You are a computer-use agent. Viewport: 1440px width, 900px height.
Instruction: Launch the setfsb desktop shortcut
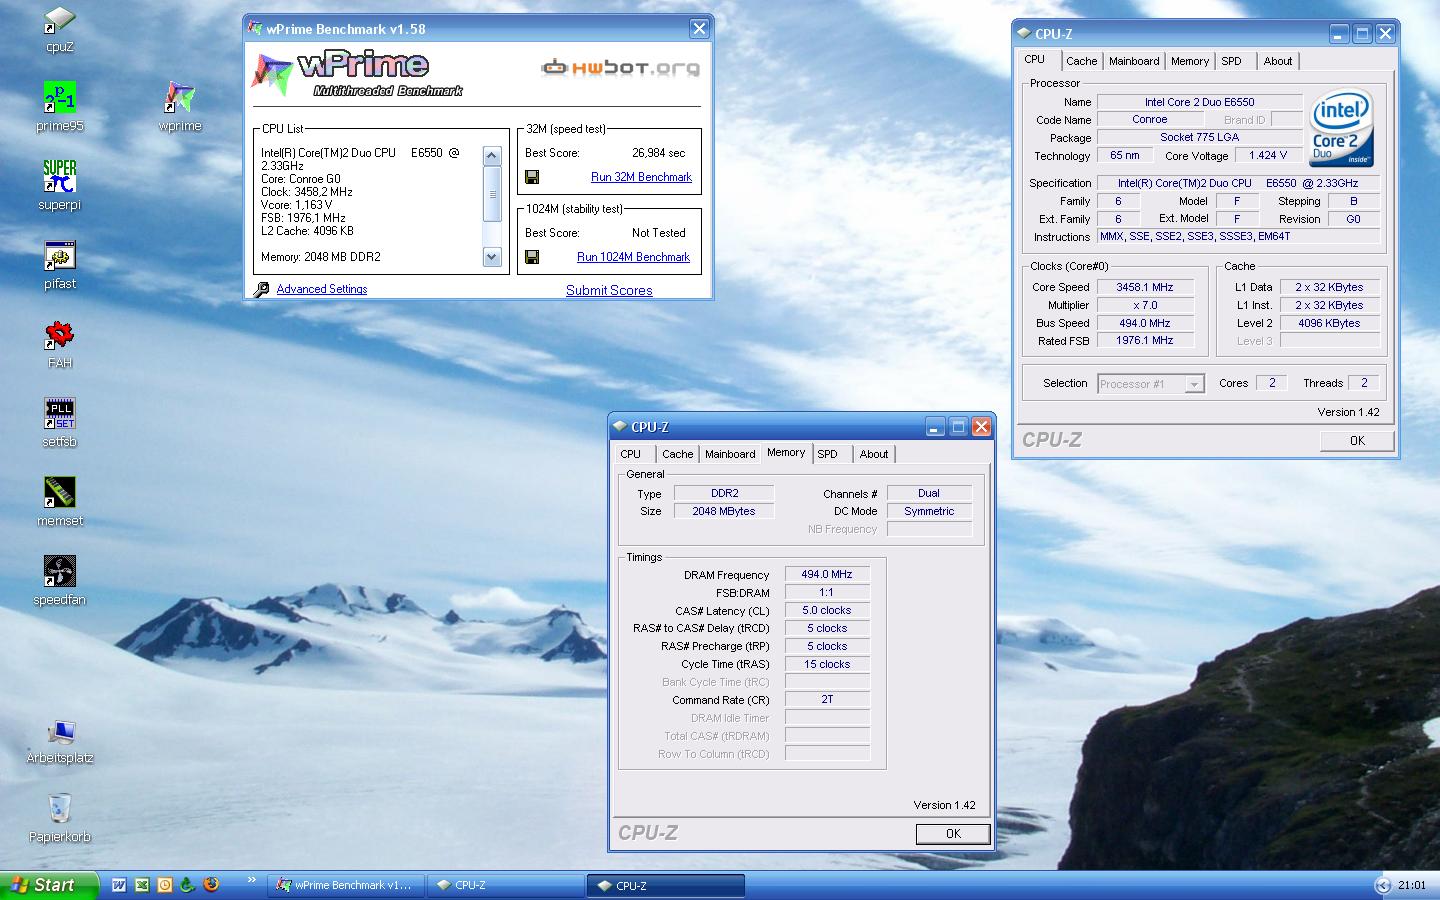pyautogui.click(x=60, y=423)
